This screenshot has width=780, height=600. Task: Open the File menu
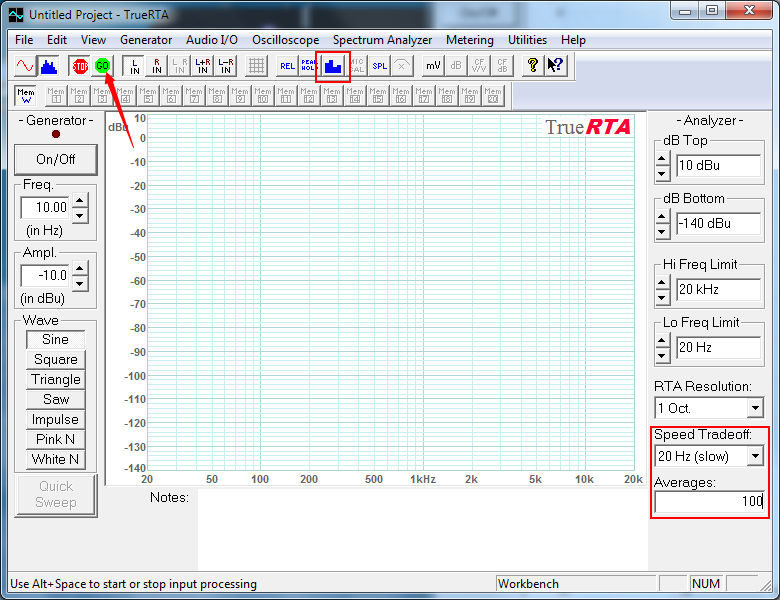point(24,40)
